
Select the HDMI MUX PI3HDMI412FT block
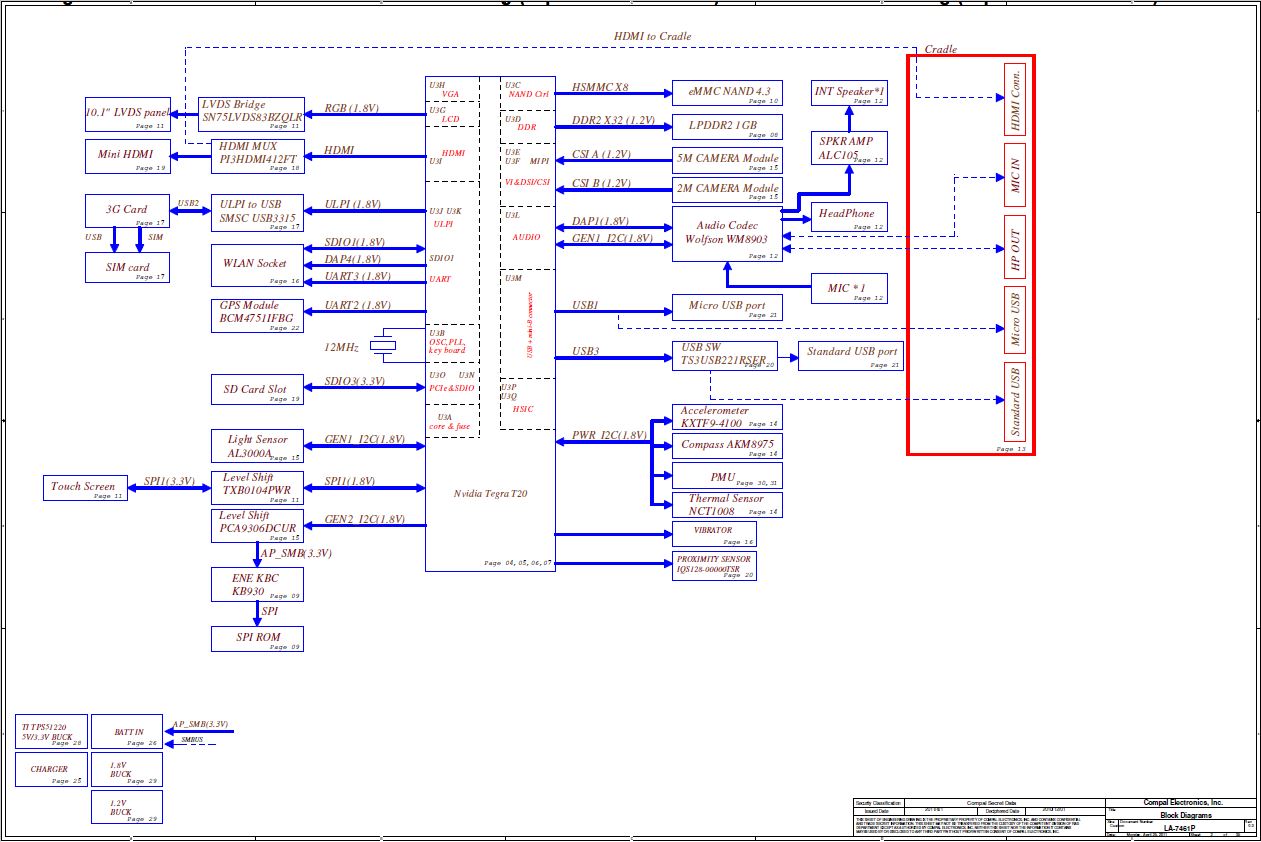257,156
